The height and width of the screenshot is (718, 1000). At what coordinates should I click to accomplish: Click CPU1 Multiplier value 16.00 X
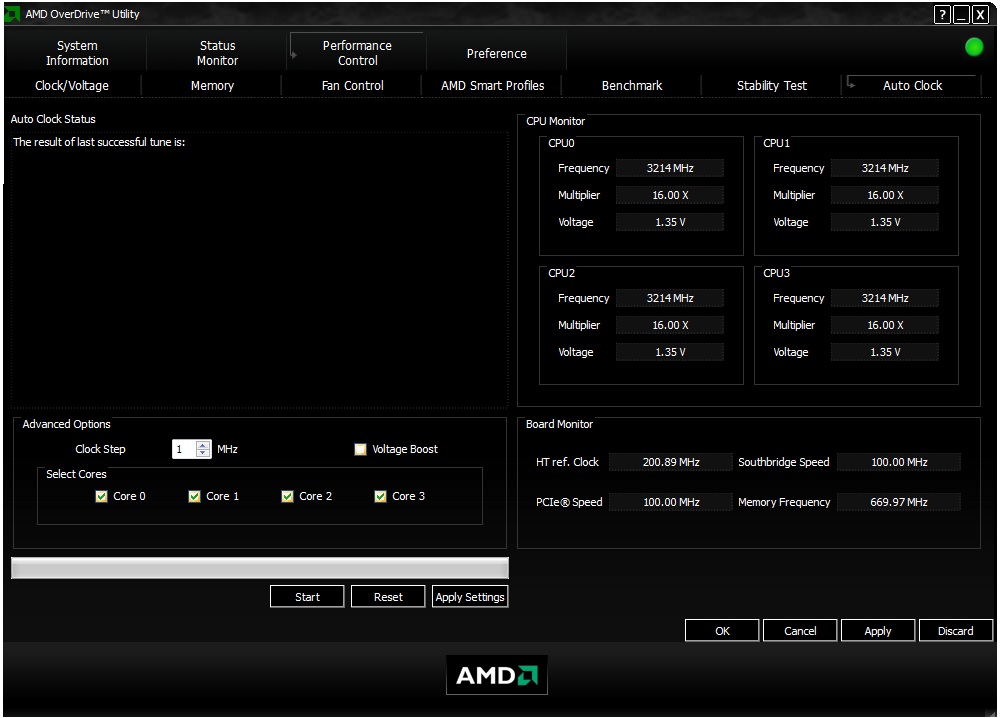coord(885,195)
